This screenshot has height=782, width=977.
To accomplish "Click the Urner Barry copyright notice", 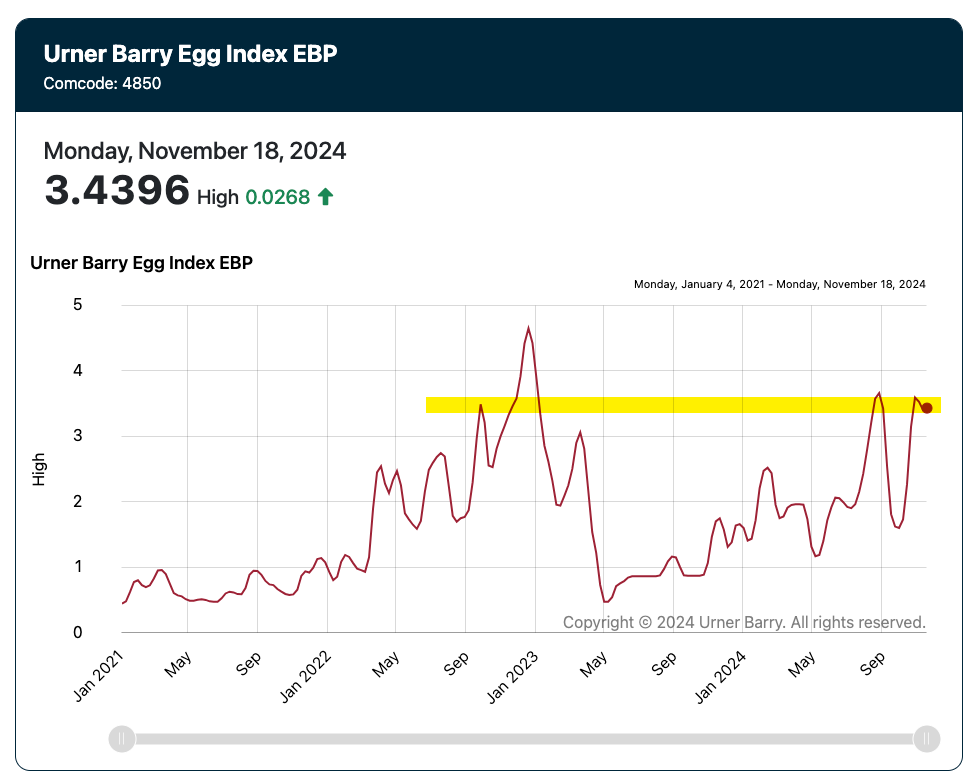I will pyautogui.click(x=744, y=622).
